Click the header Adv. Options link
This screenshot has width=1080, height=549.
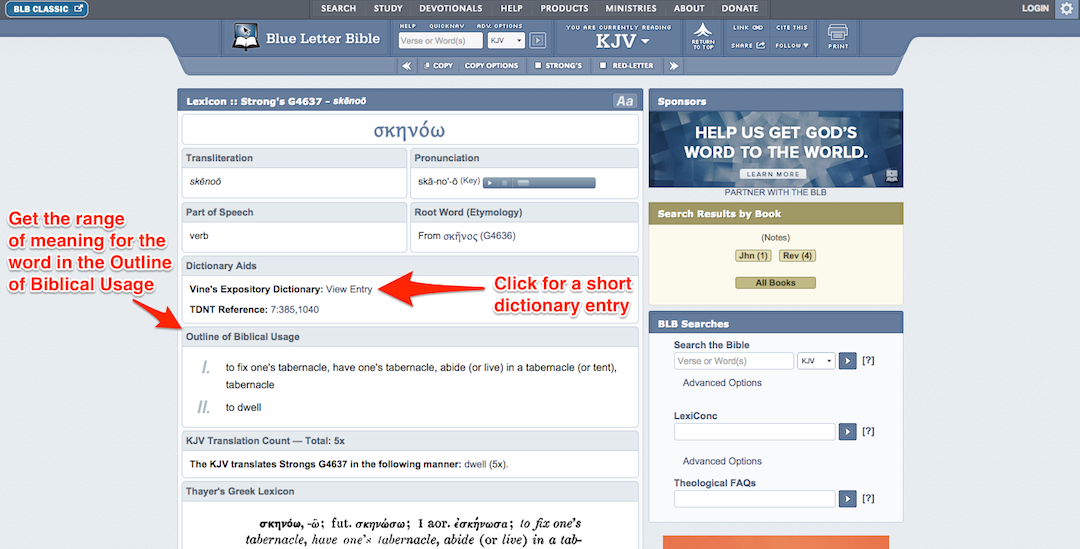[x=499, y=26]
